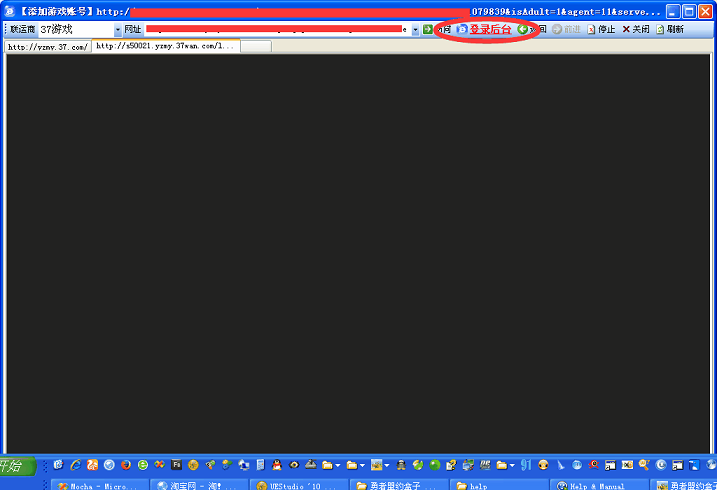Open the orange headphones face icon

(543, 465)
